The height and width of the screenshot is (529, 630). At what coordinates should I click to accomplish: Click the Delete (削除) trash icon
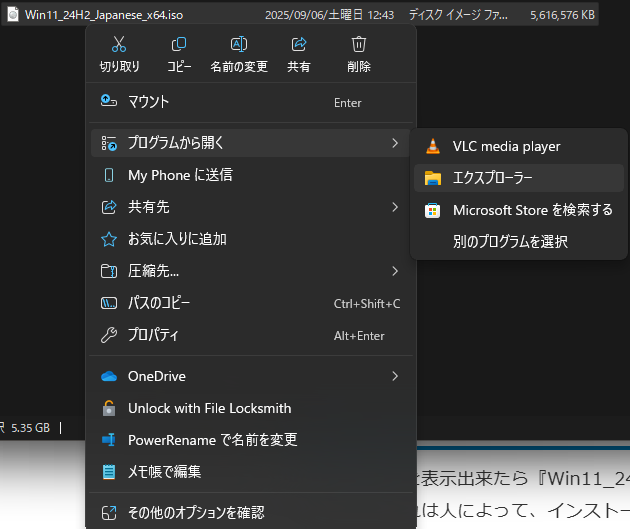pyautogui.click(x=359, y=44)
